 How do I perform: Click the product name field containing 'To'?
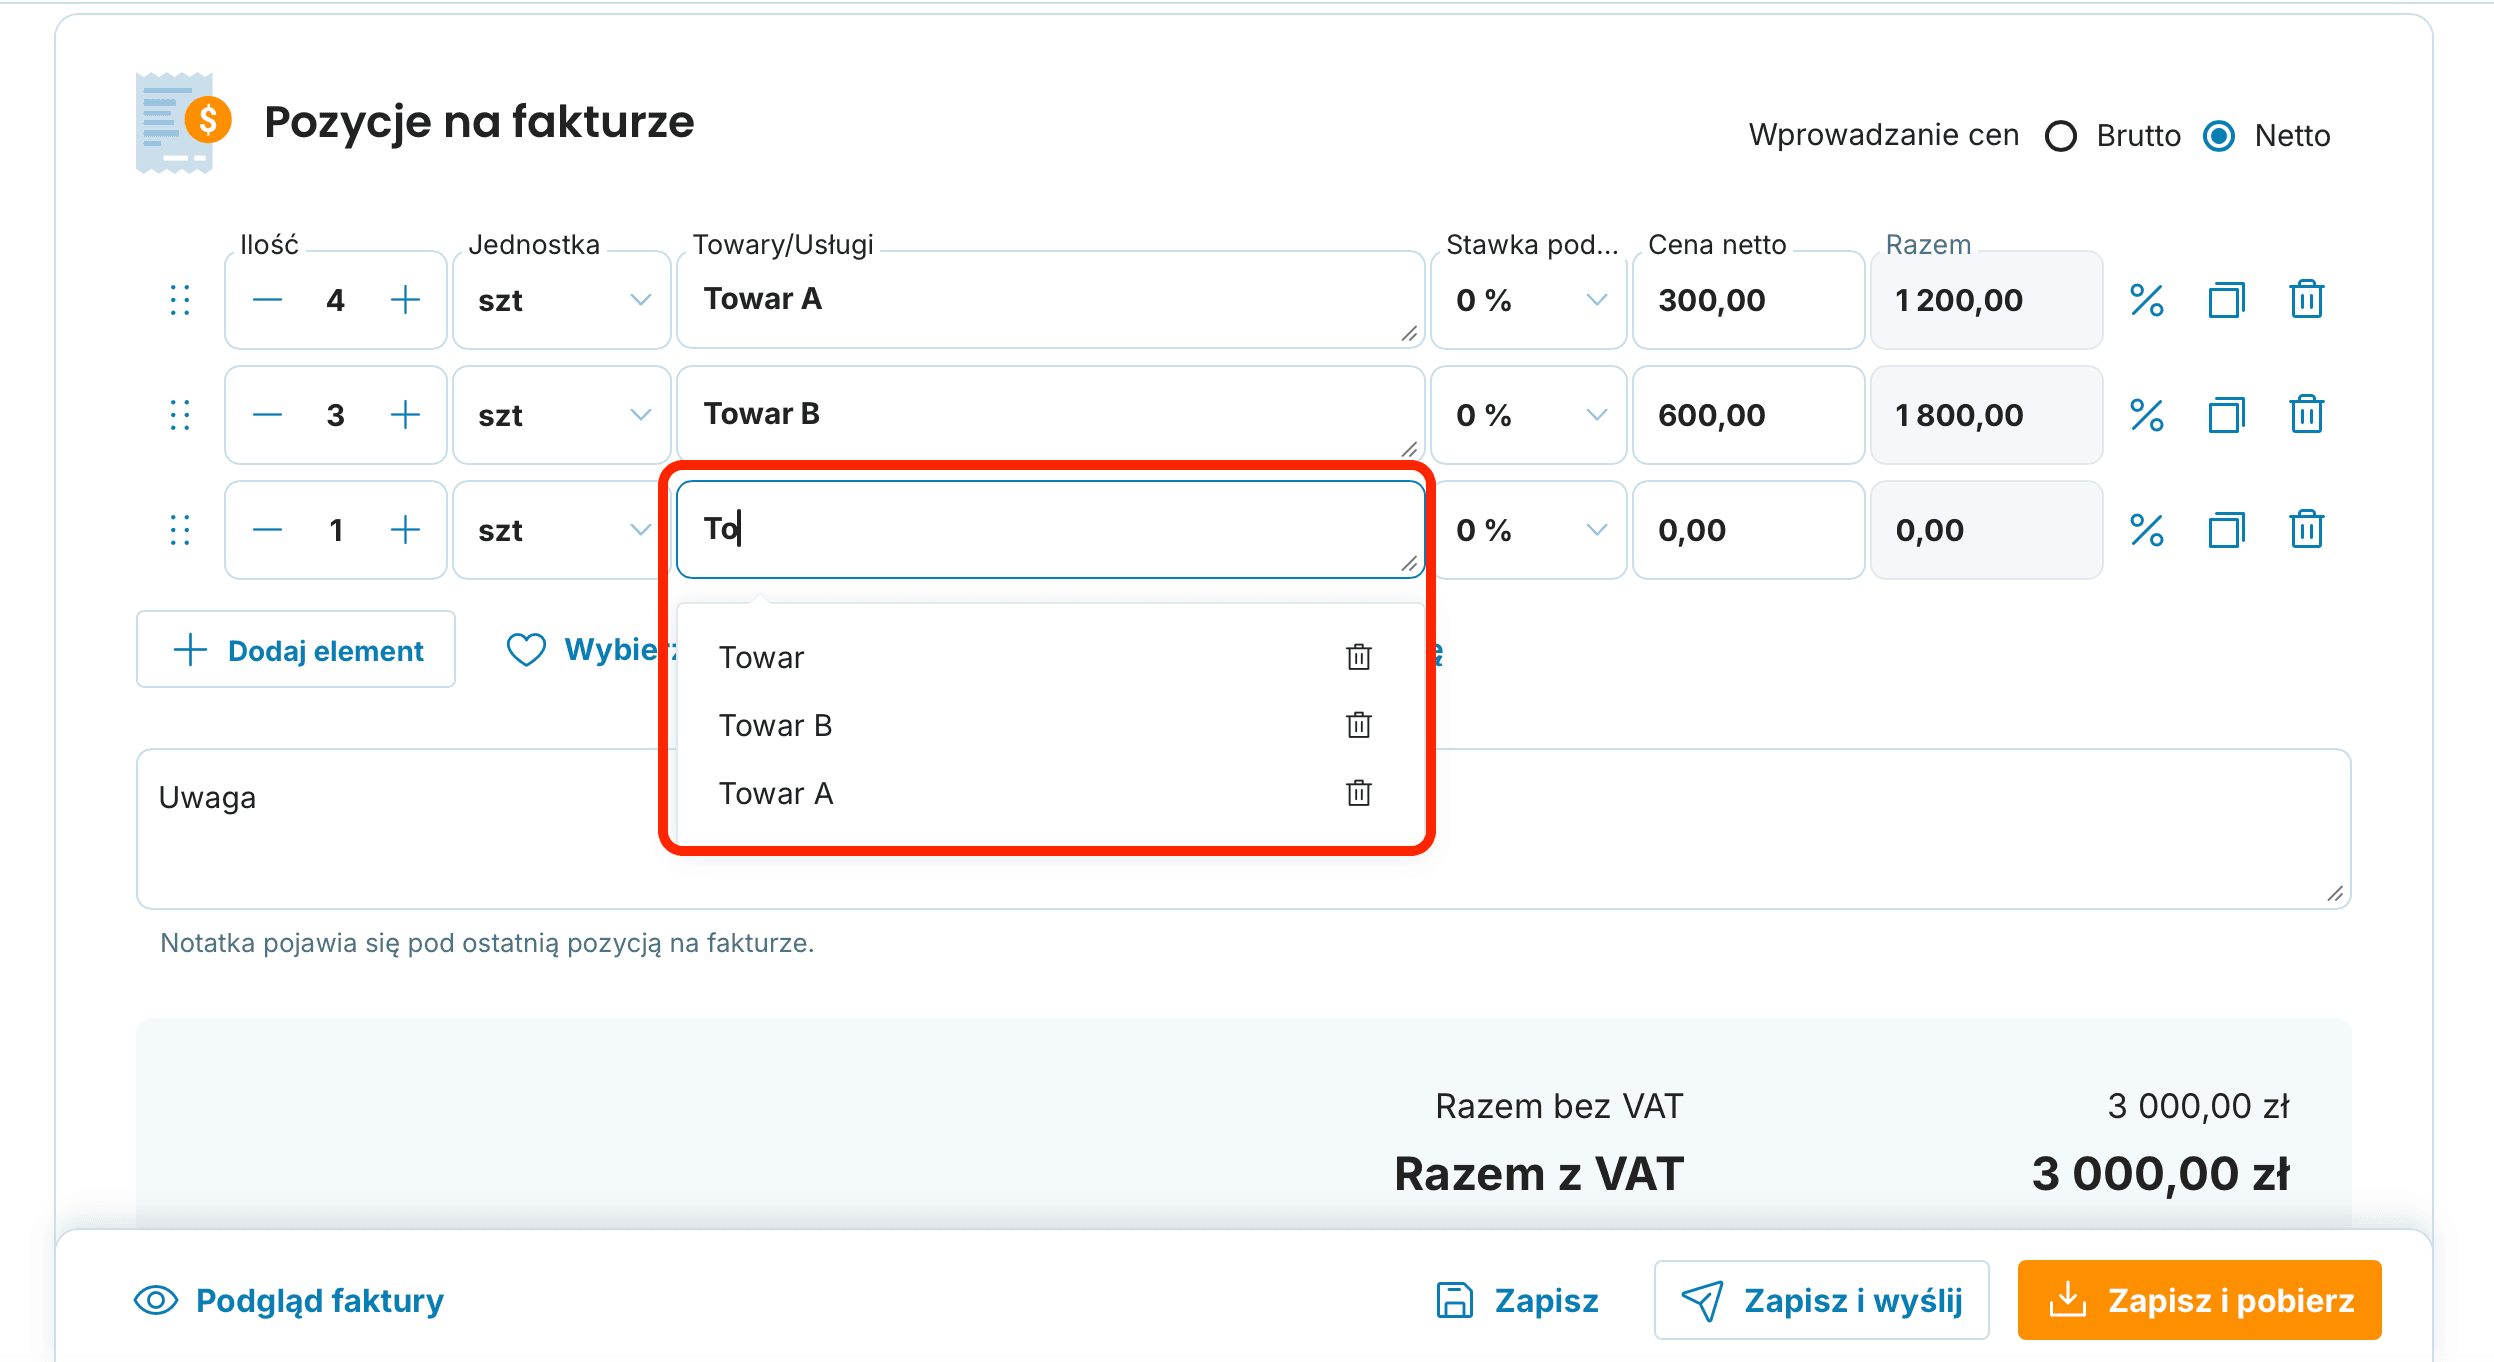(x=1050, y=530)
